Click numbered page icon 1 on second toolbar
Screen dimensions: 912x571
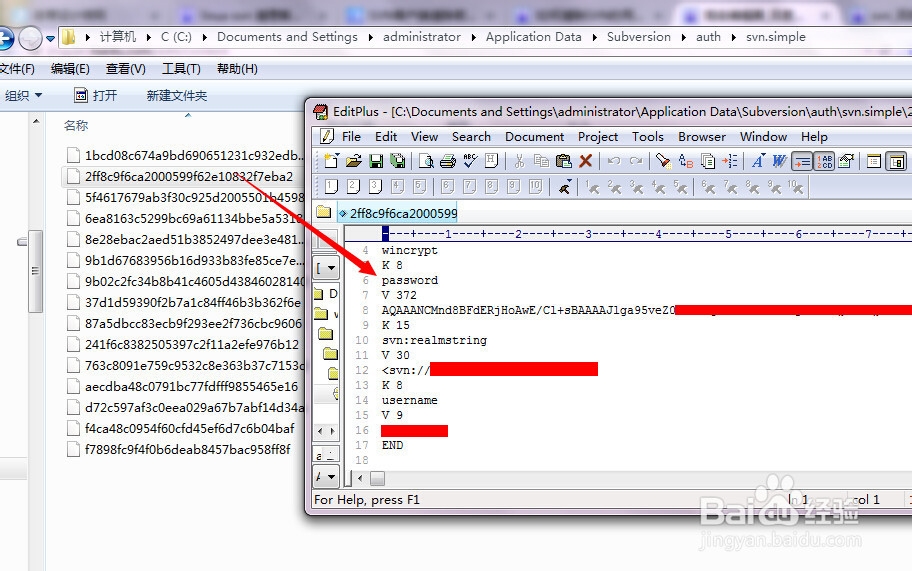tap(332, 187)
